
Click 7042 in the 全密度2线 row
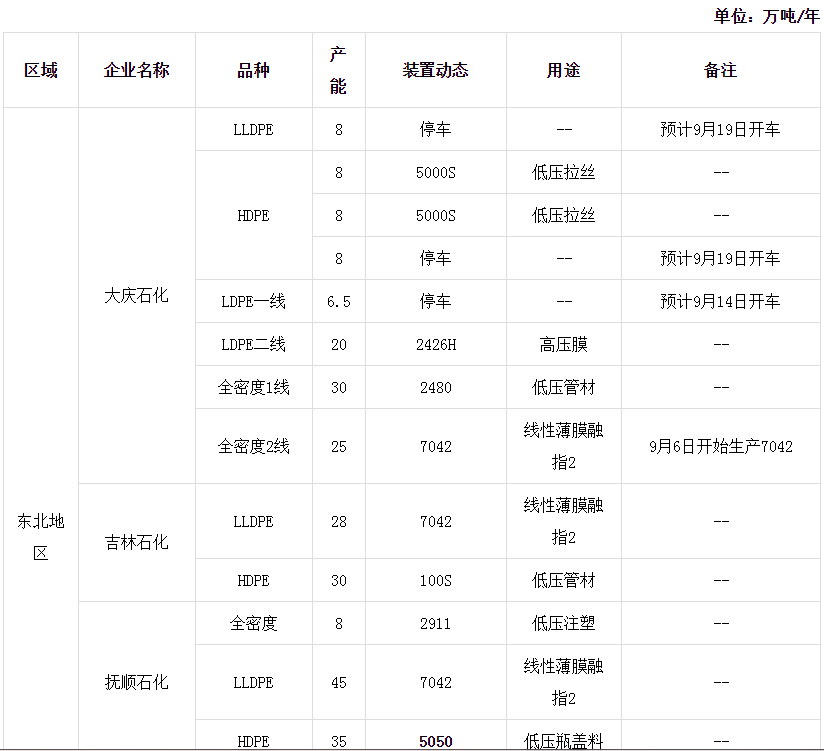[436, 447]
